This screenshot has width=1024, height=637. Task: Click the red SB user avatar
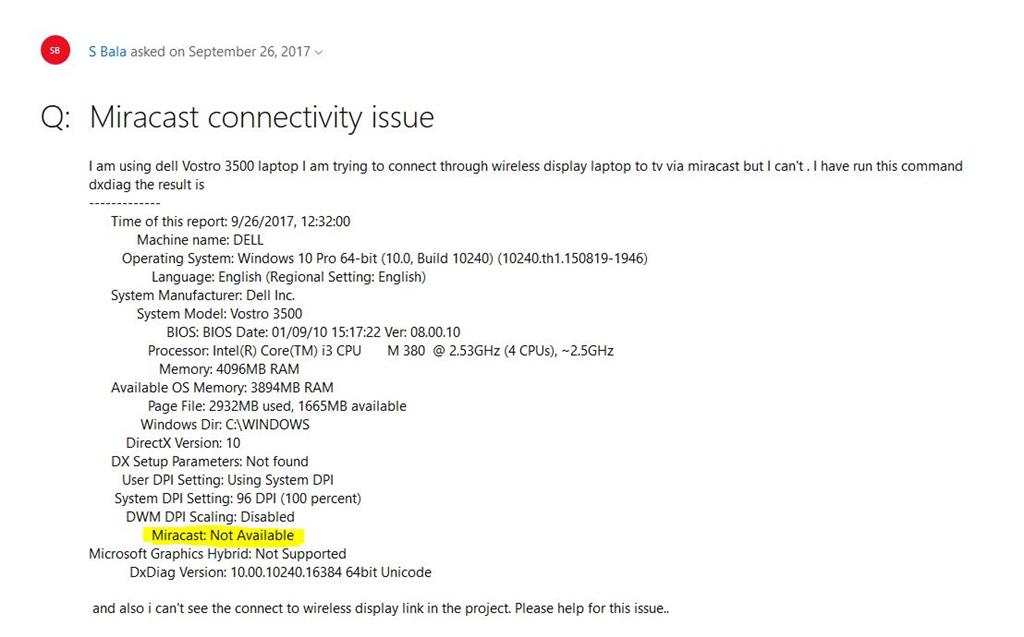[55, 50]
